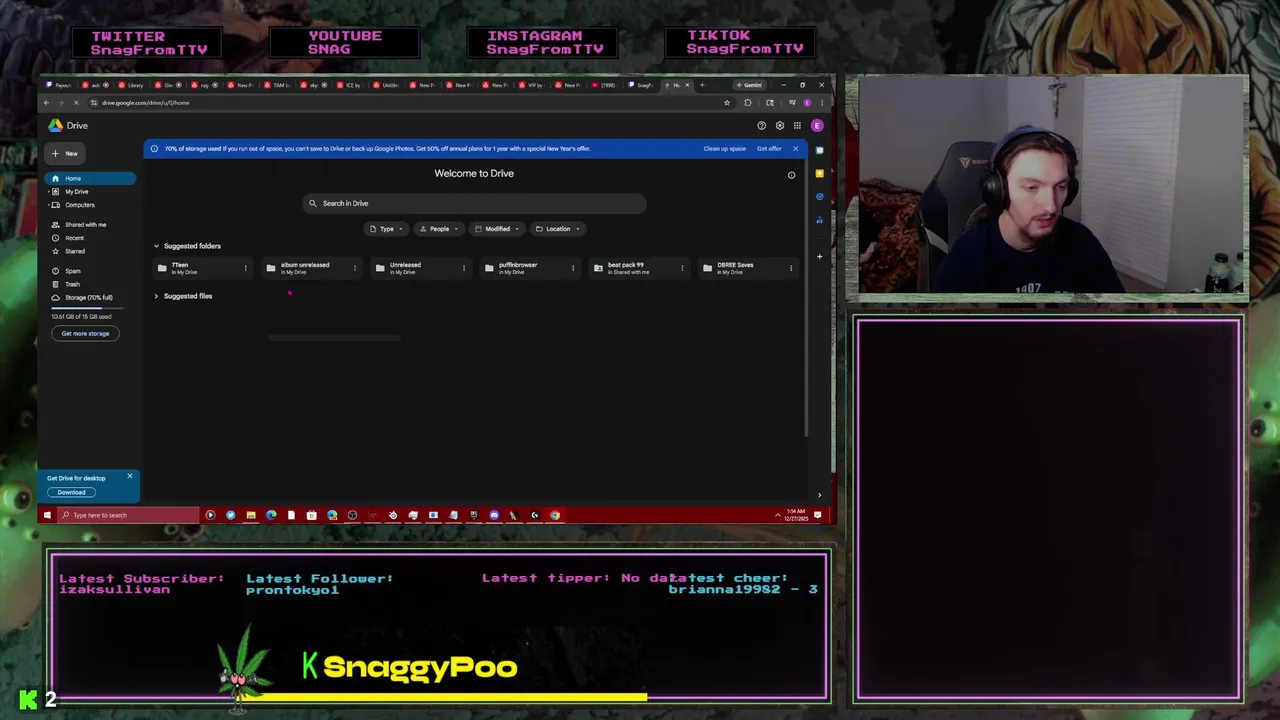This screenshot has width=1280, height=720.
Task: Open more options for the Unreleased folder
Action: (463, 268)
